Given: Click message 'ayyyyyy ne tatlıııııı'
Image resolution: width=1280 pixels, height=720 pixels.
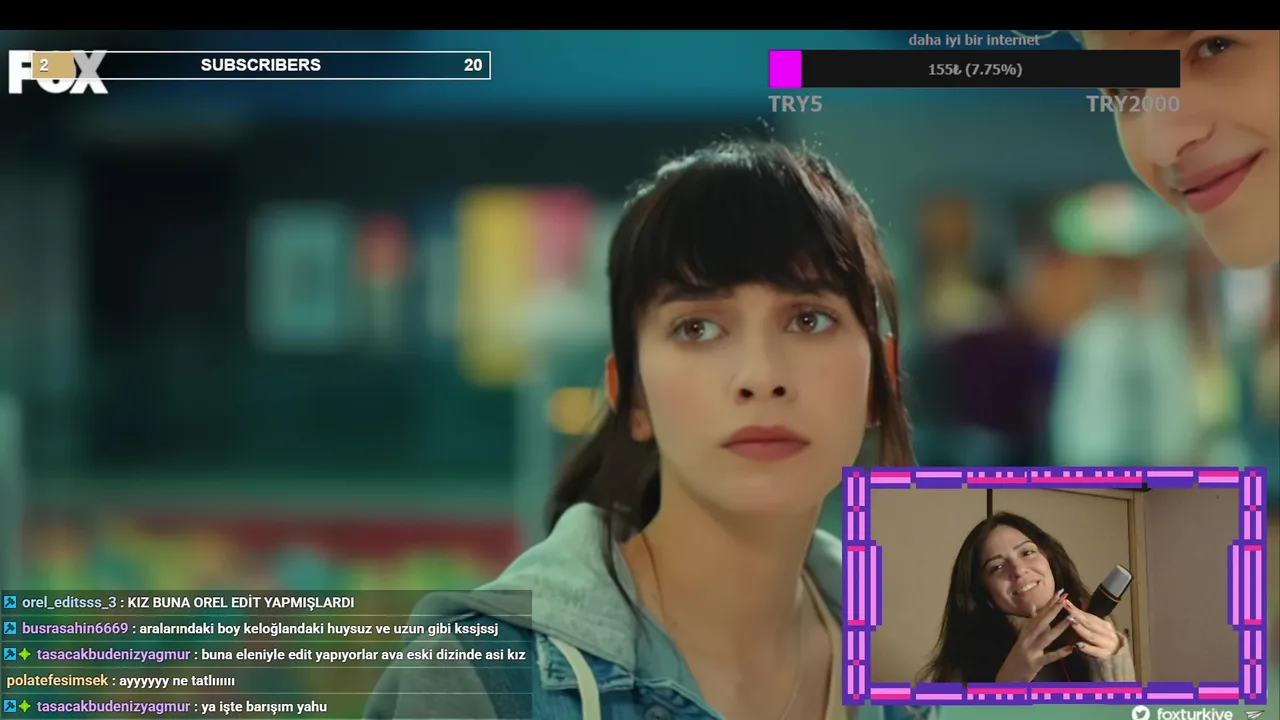Looking at the screenshot, I should pos(177,680).
